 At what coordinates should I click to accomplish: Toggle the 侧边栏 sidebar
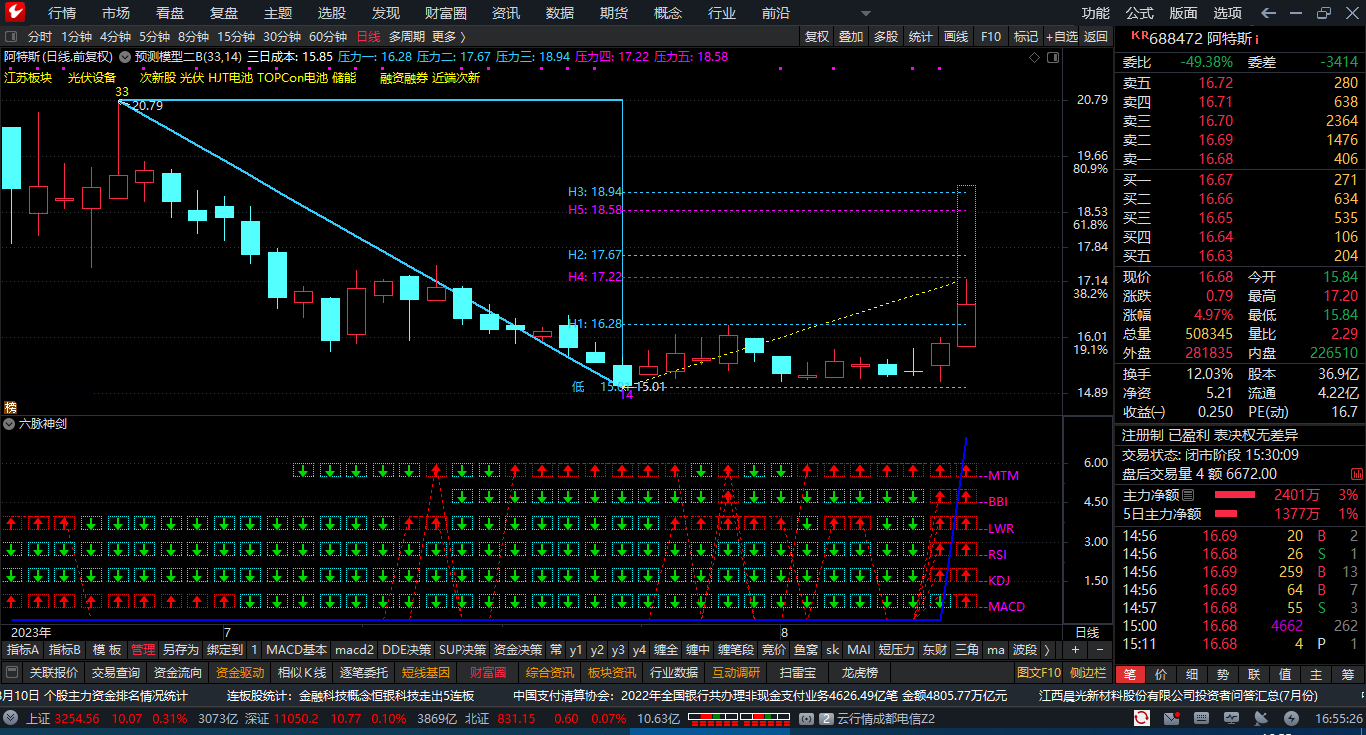pos(1088,672)
